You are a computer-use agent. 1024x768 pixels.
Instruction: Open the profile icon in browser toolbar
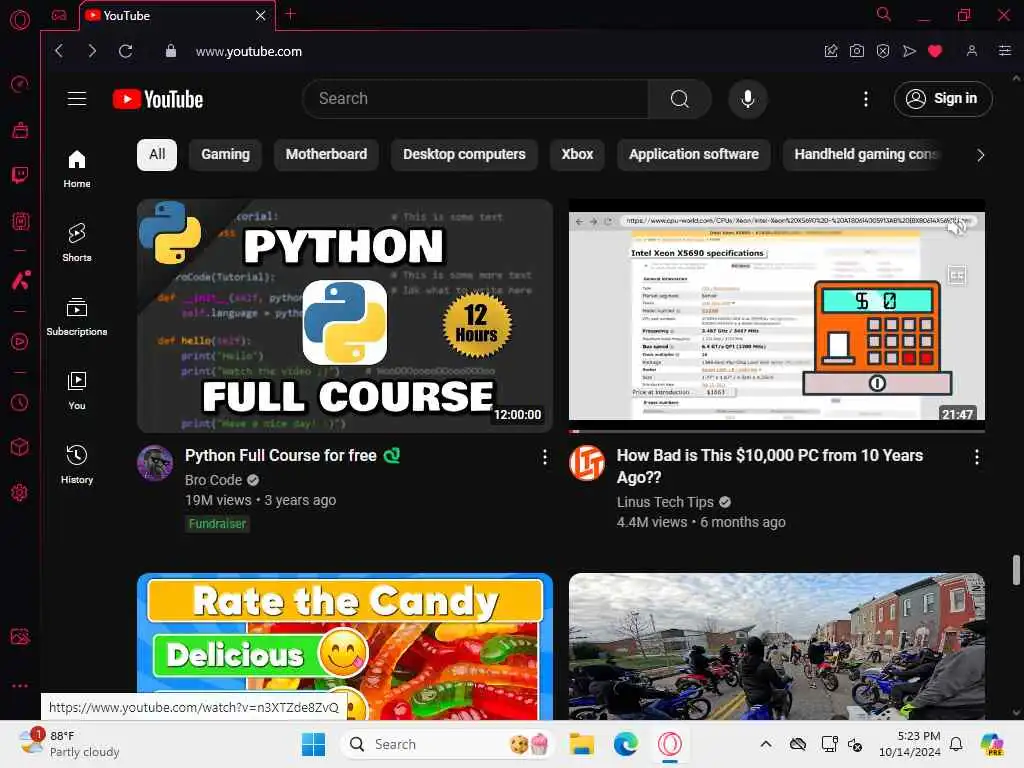[972, 51]
